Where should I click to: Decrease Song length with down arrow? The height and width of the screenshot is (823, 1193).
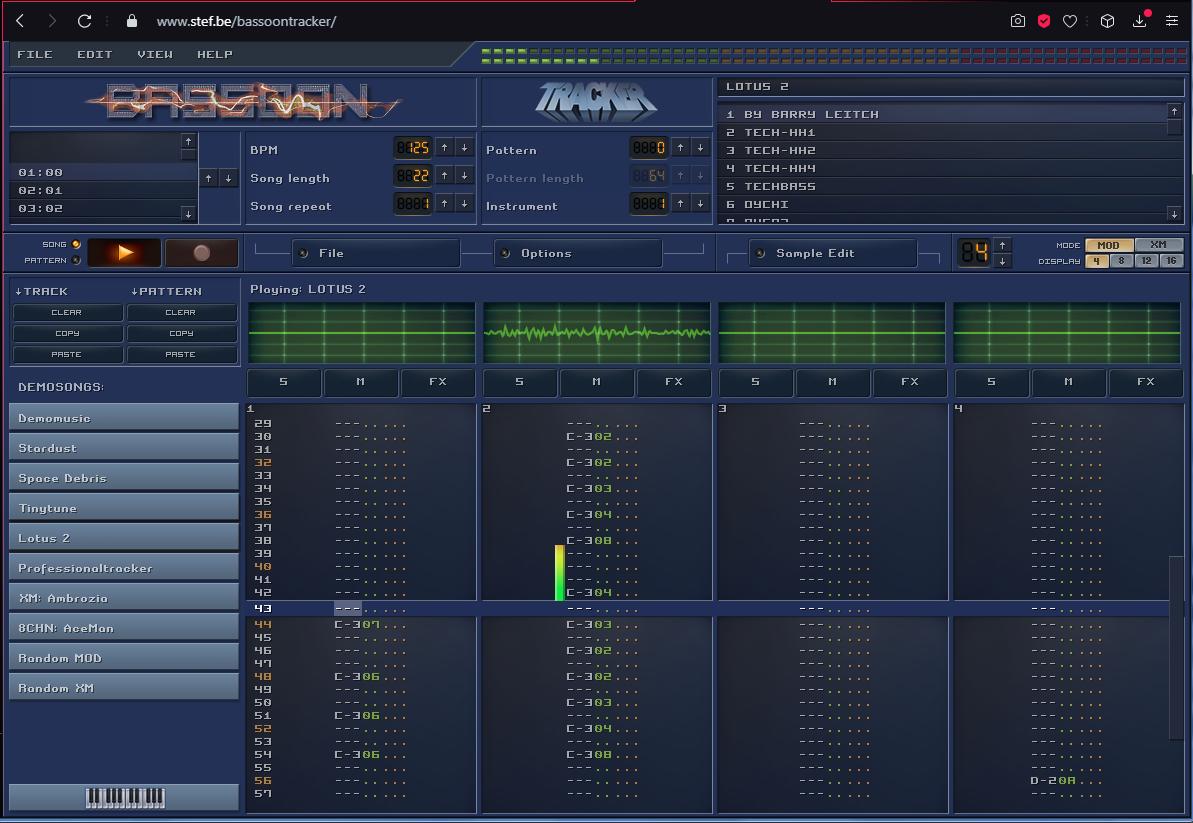[464, 176]
